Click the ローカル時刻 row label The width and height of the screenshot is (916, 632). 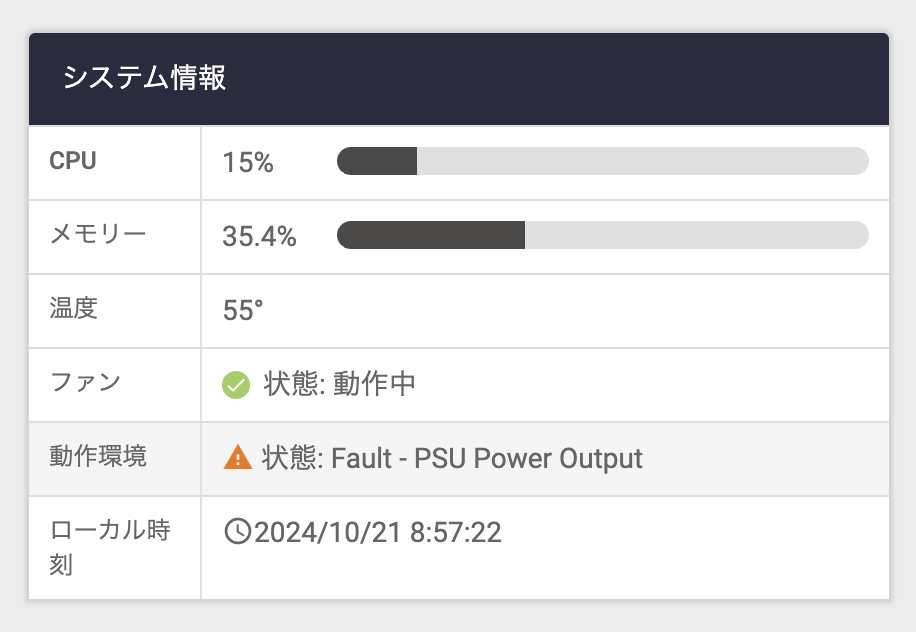(x=110, y=547)
